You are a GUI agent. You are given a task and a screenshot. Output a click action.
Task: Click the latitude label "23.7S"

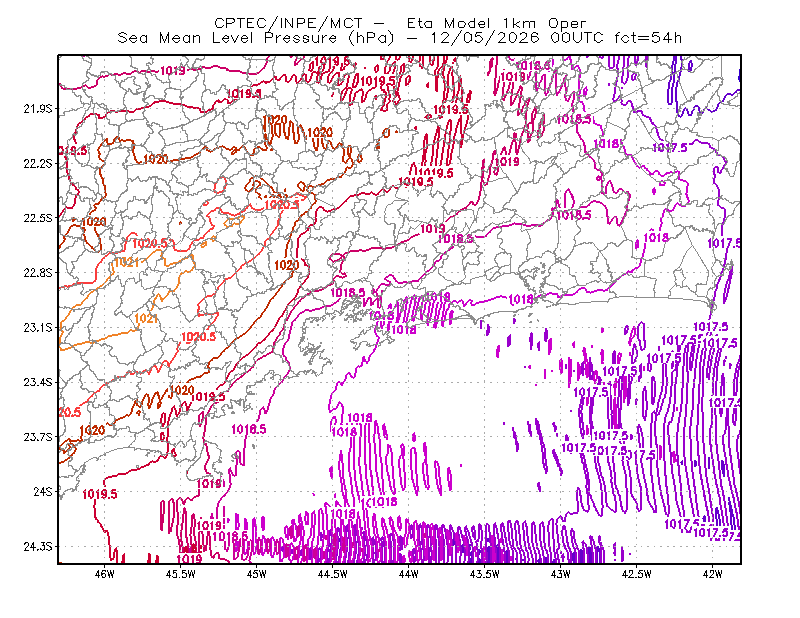tap(38, 437)
